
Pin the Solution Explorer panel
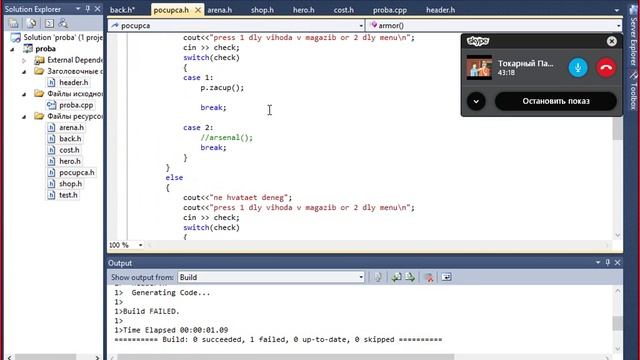[88, 9]
